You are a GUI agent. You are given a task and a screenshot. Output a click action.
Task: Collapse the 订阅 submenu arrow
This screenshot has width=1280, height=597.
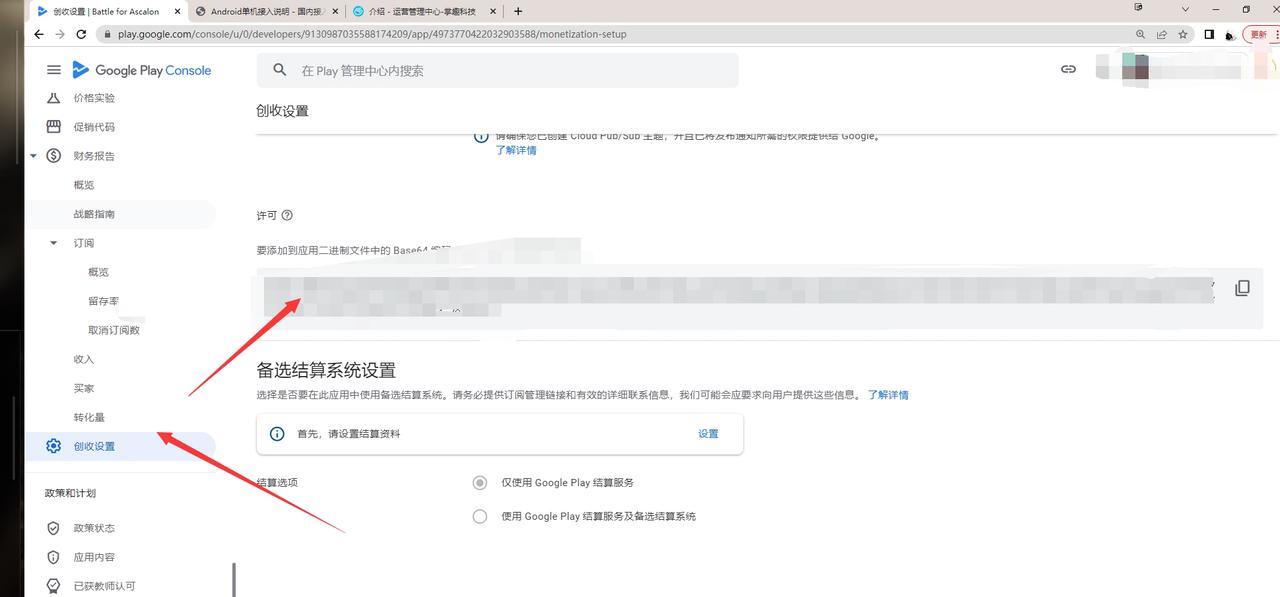[54, 243]
